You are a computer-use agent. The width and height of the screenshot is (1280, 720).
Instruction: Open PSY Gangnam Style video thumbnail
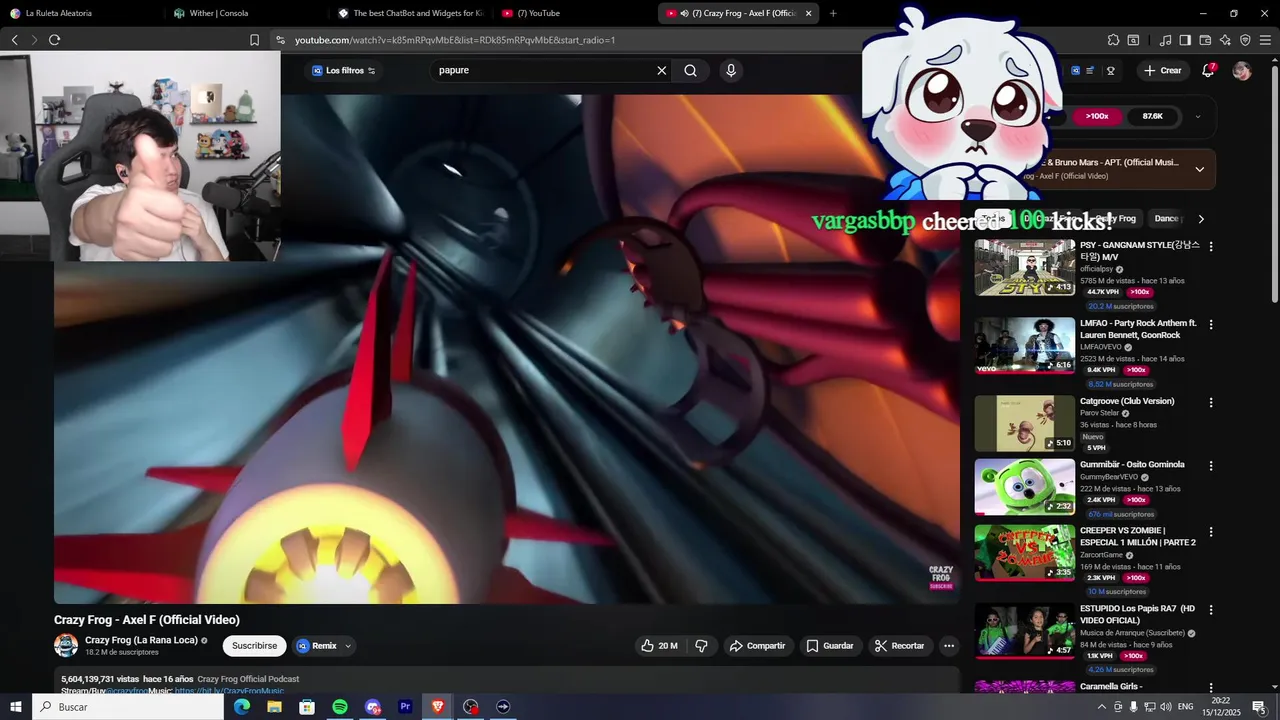point(1025,267)
